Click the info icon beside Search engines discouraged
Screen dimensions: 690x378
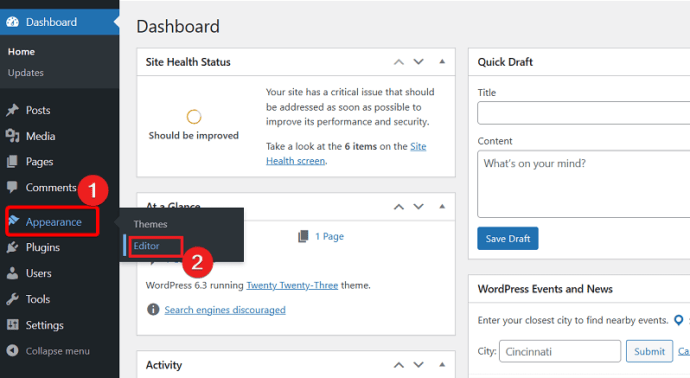tap(153, 309)
